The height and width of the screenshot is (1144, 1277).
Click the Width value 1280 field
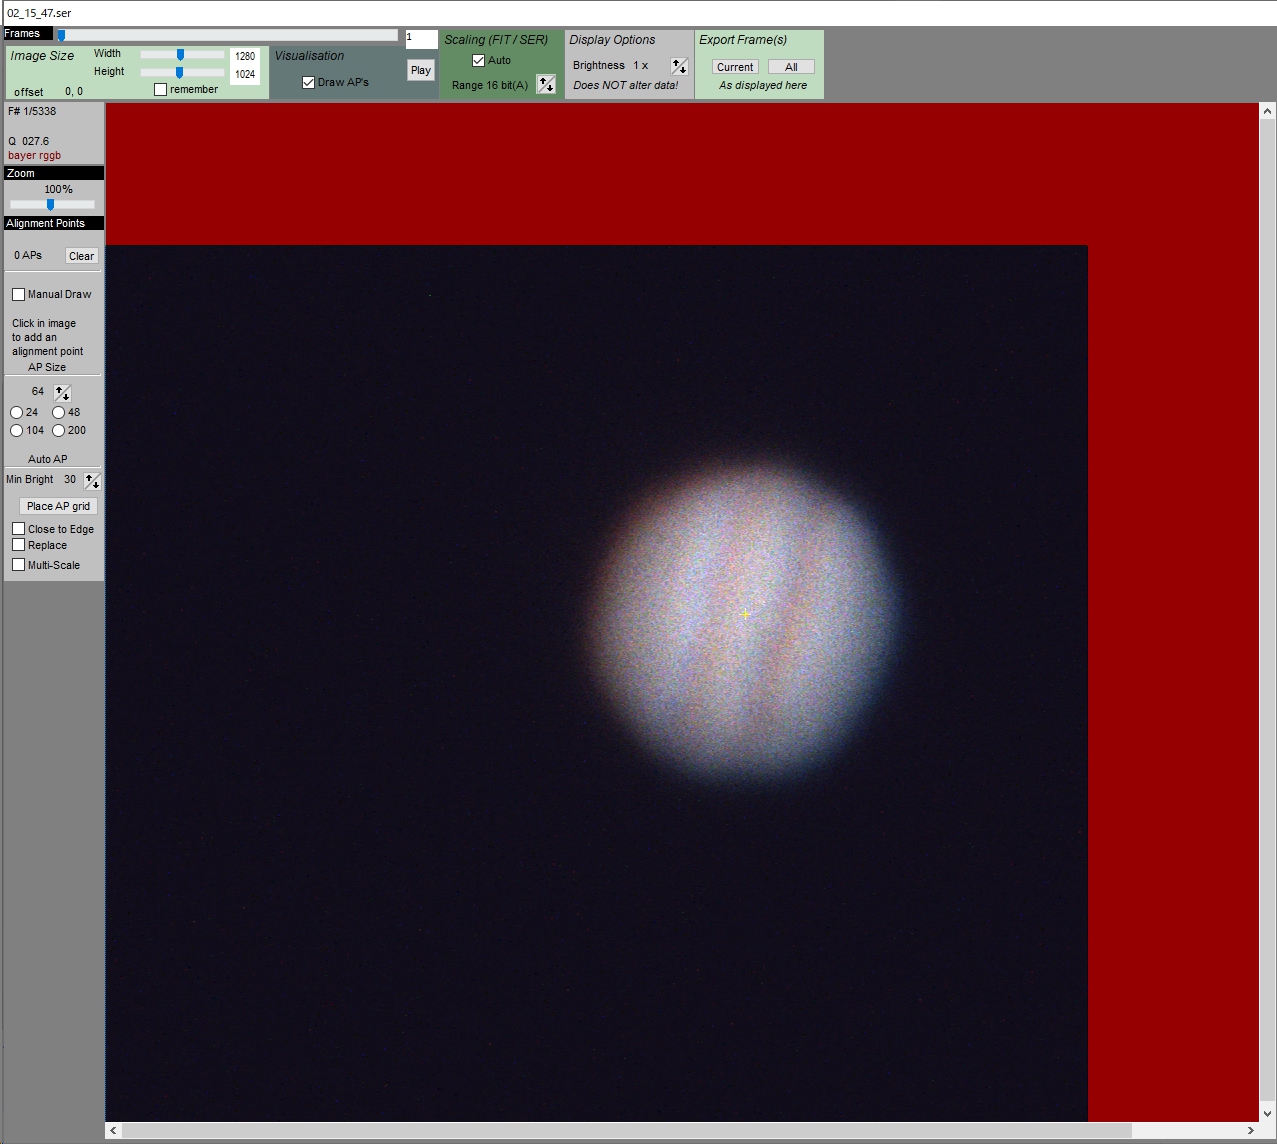coord(245,56)
